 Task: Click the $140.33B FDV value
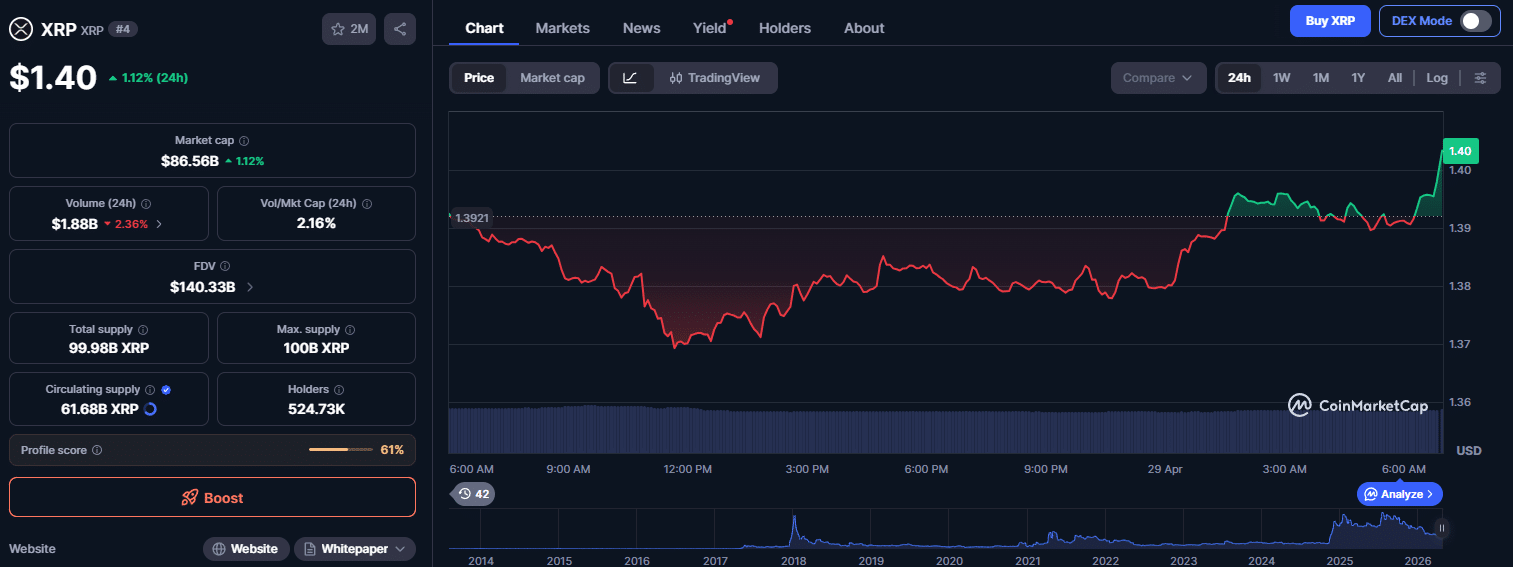click(202, 287)
